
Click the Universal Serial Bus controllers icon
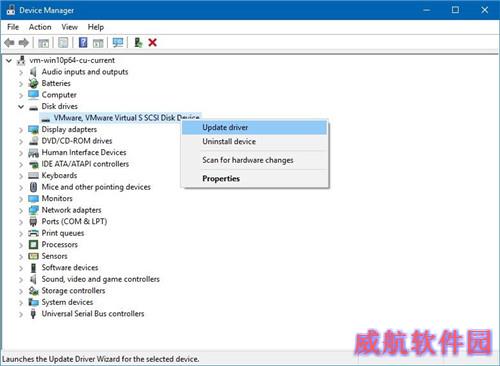point(33,314)
